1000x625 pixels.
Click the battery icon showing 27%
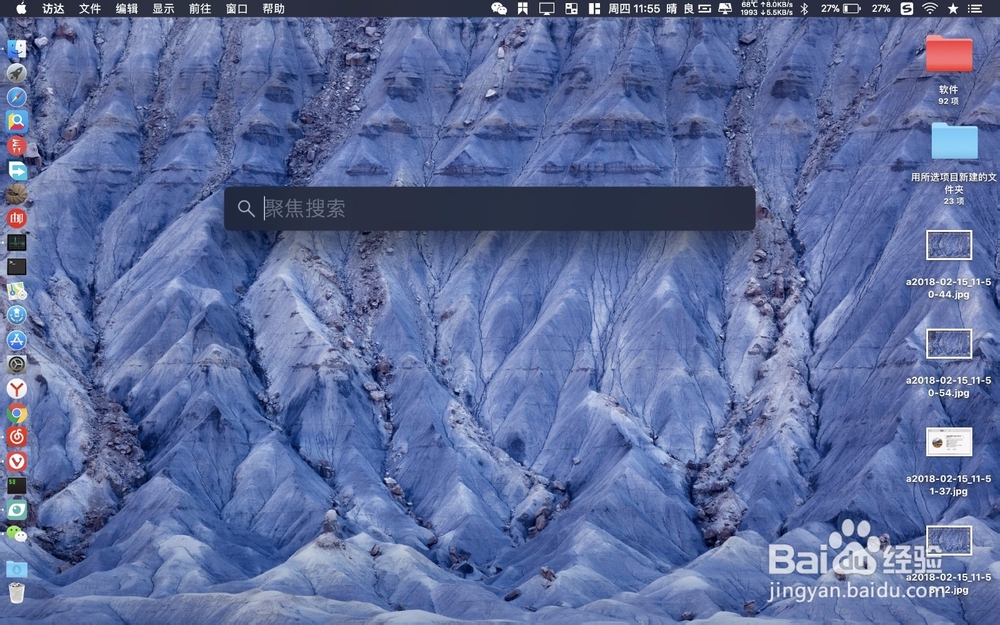pos(850,11)
